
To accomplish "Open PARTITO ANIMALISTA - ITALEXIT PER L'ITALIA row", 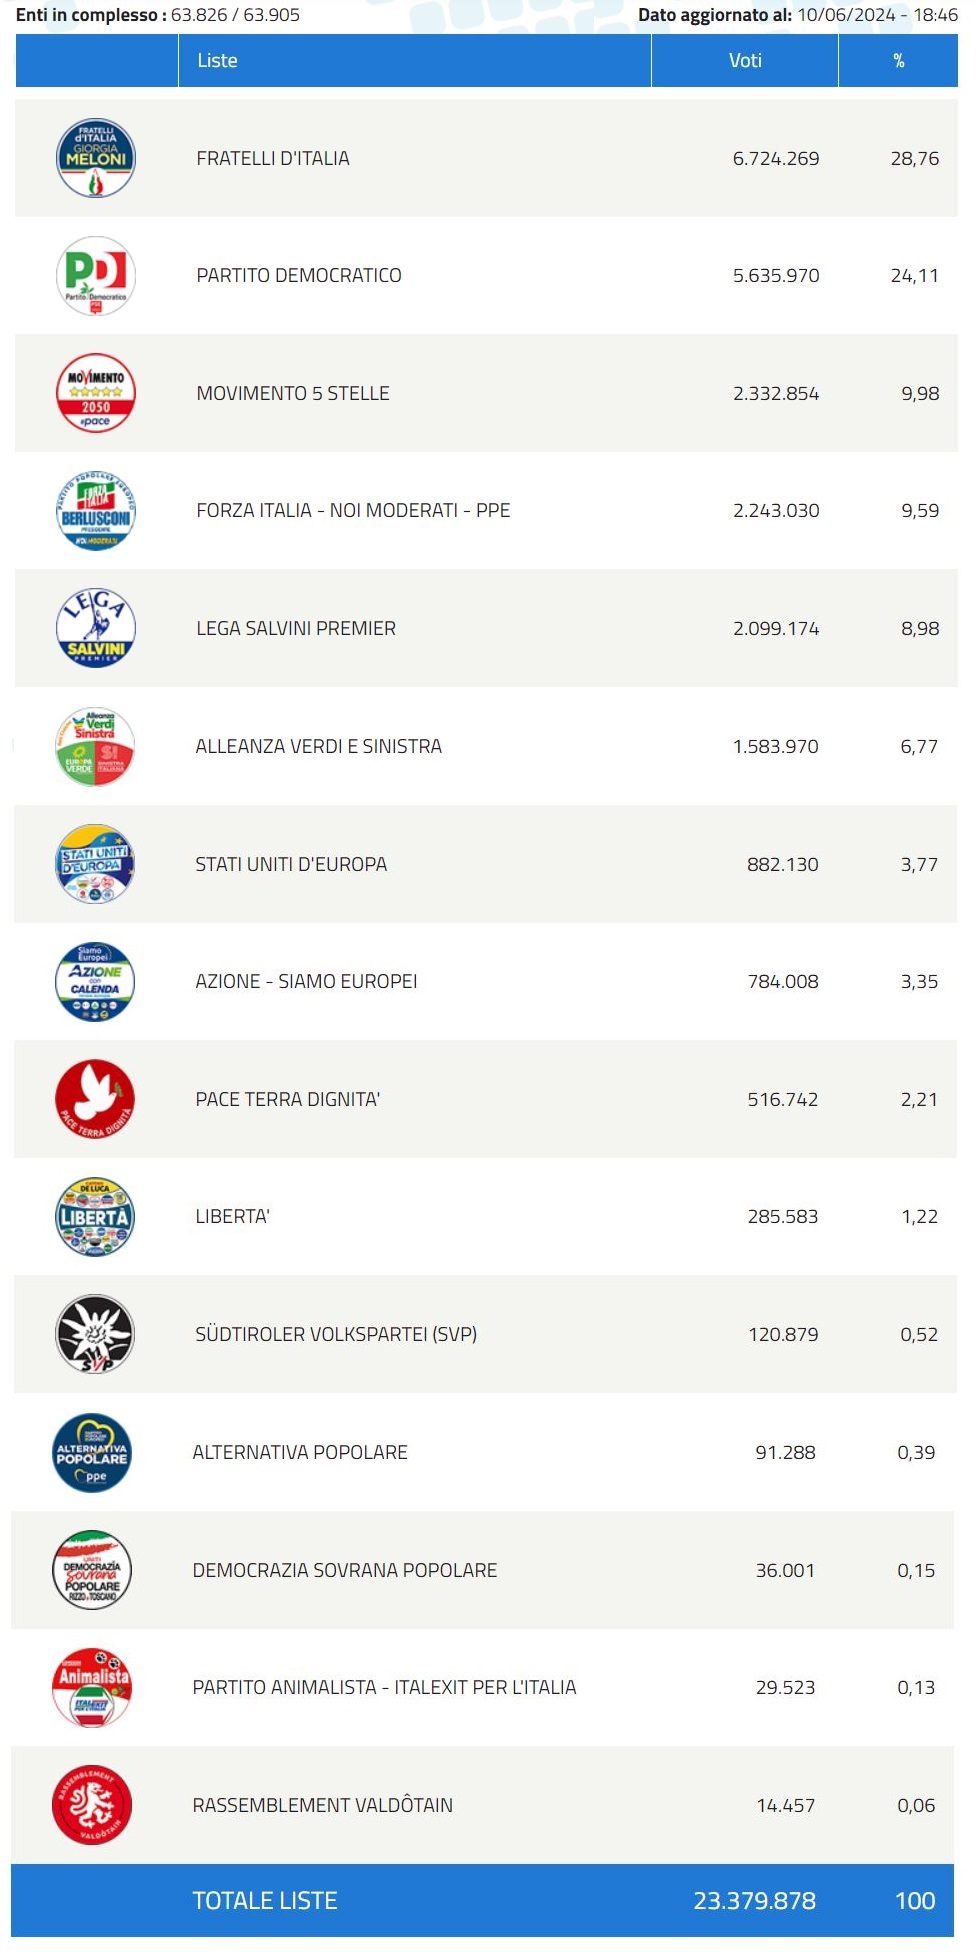I will (483, 1687).
